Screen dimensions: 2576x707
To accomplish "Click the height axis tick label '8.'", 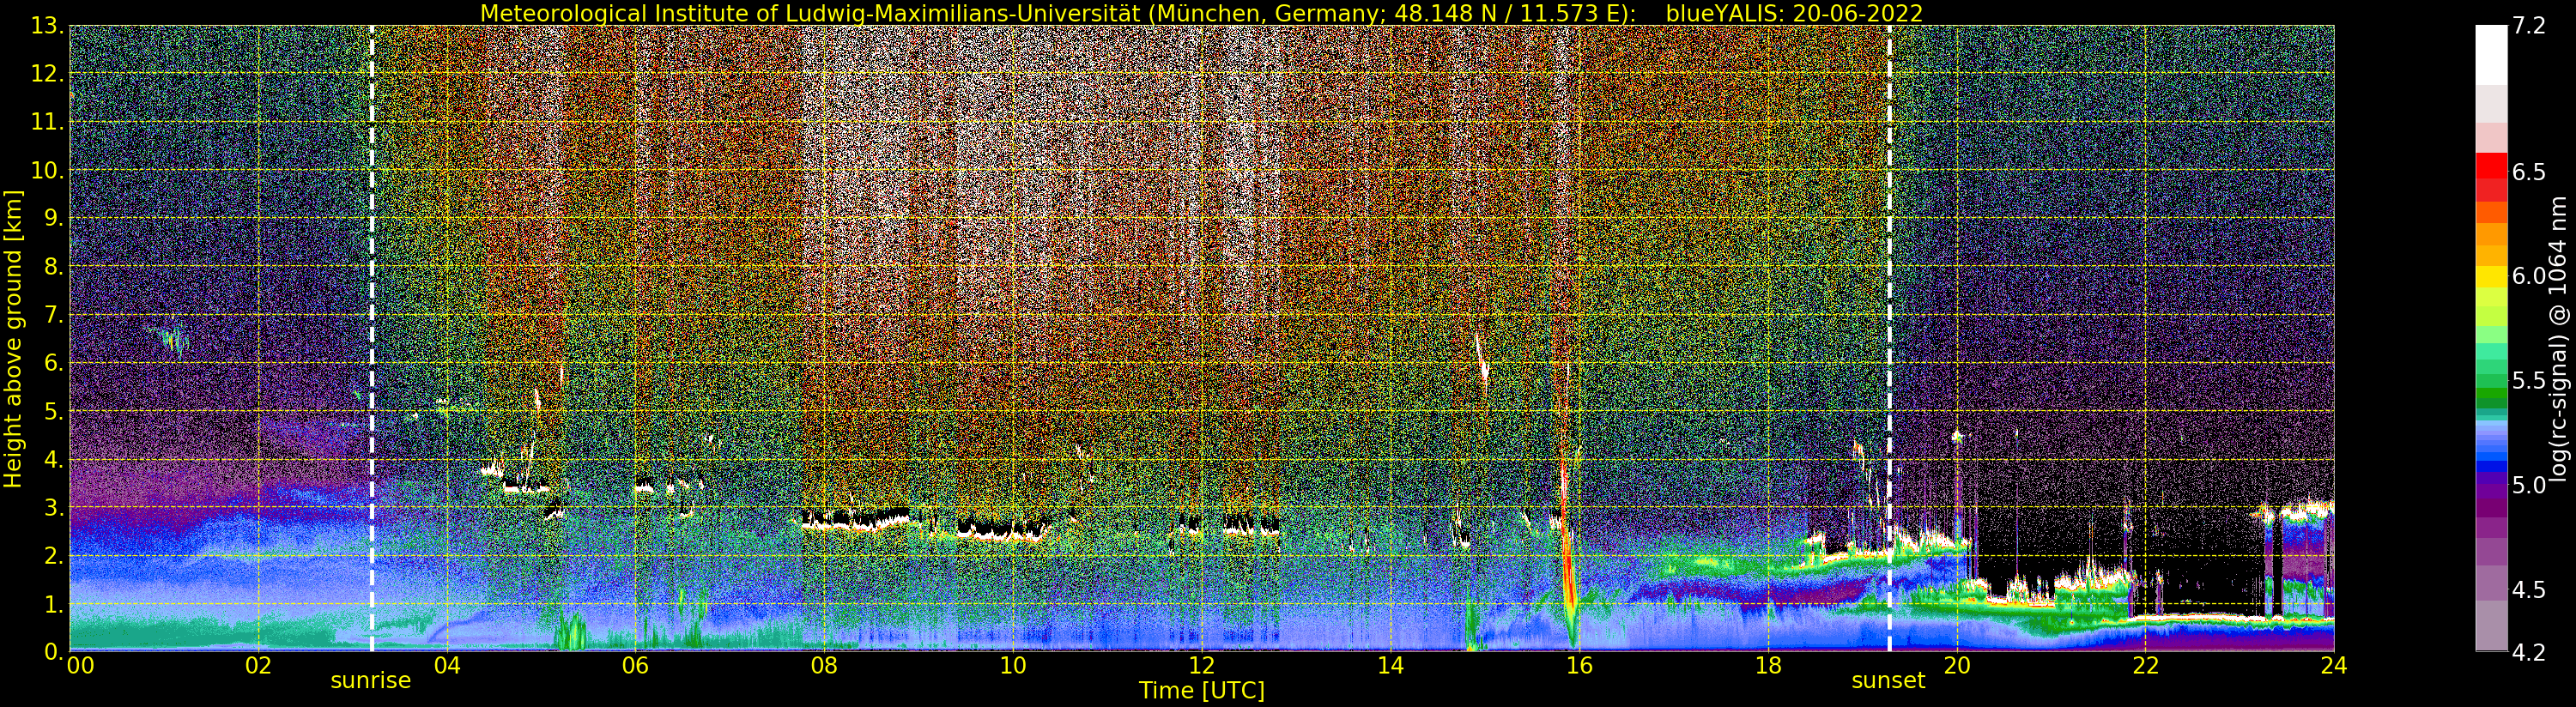I will (53, 267).
